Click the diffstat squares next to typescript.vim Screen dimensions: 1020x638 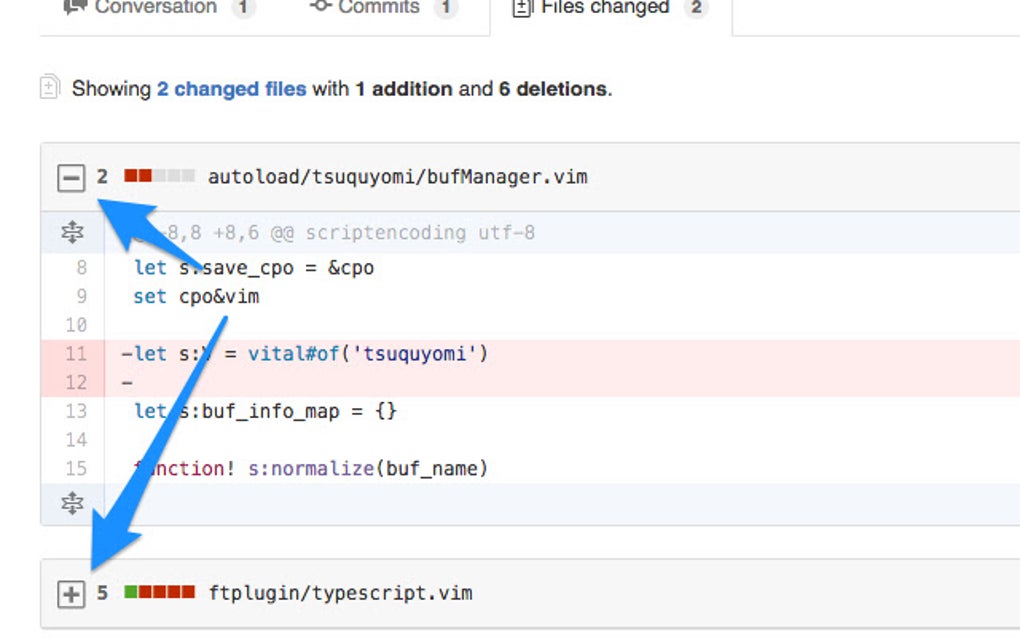tap(158, 593)
